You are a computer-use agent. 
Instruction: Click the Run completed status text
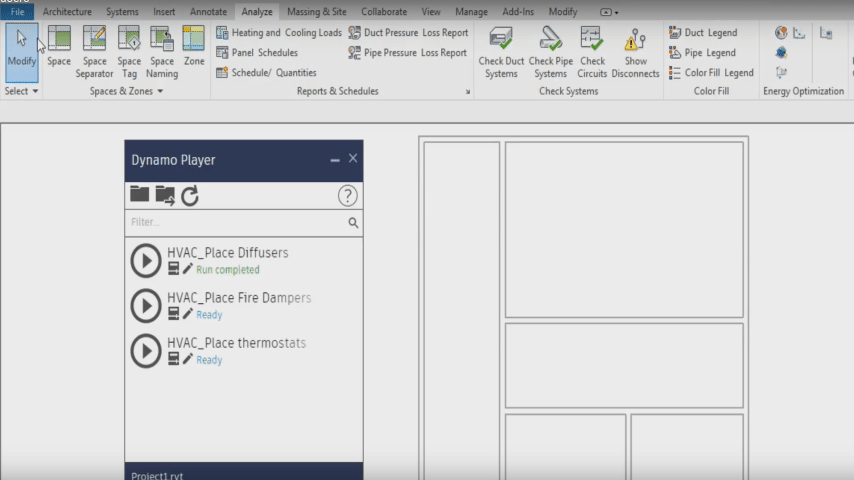click(228, 270)
